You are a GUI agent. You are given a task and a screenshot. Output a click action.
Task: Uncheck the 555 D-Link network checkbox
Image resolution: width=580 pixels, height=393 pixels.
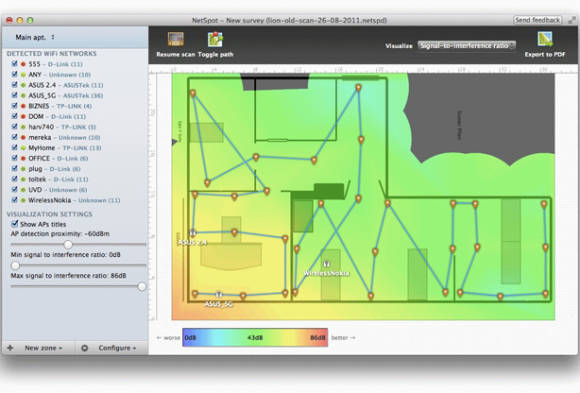click(14, 64)
